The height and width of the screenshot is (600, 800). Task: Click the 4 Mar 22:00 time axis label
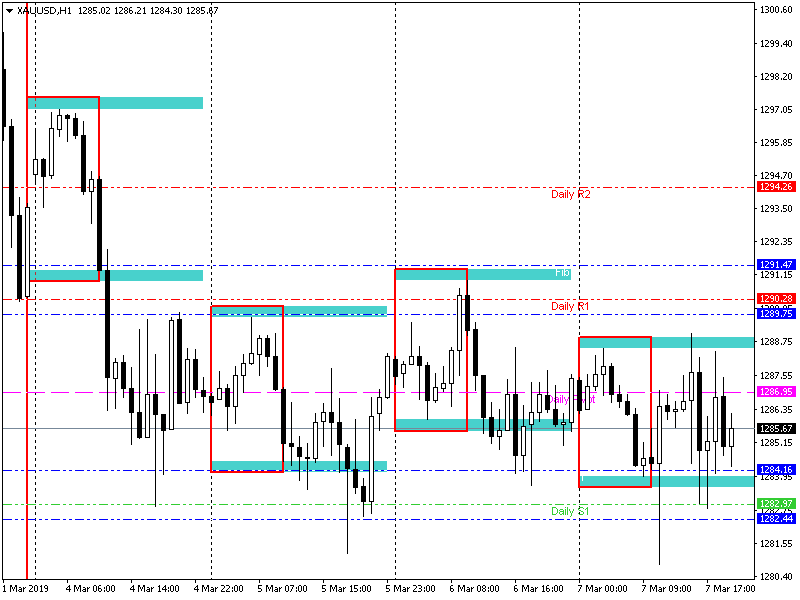pos(219,589)
